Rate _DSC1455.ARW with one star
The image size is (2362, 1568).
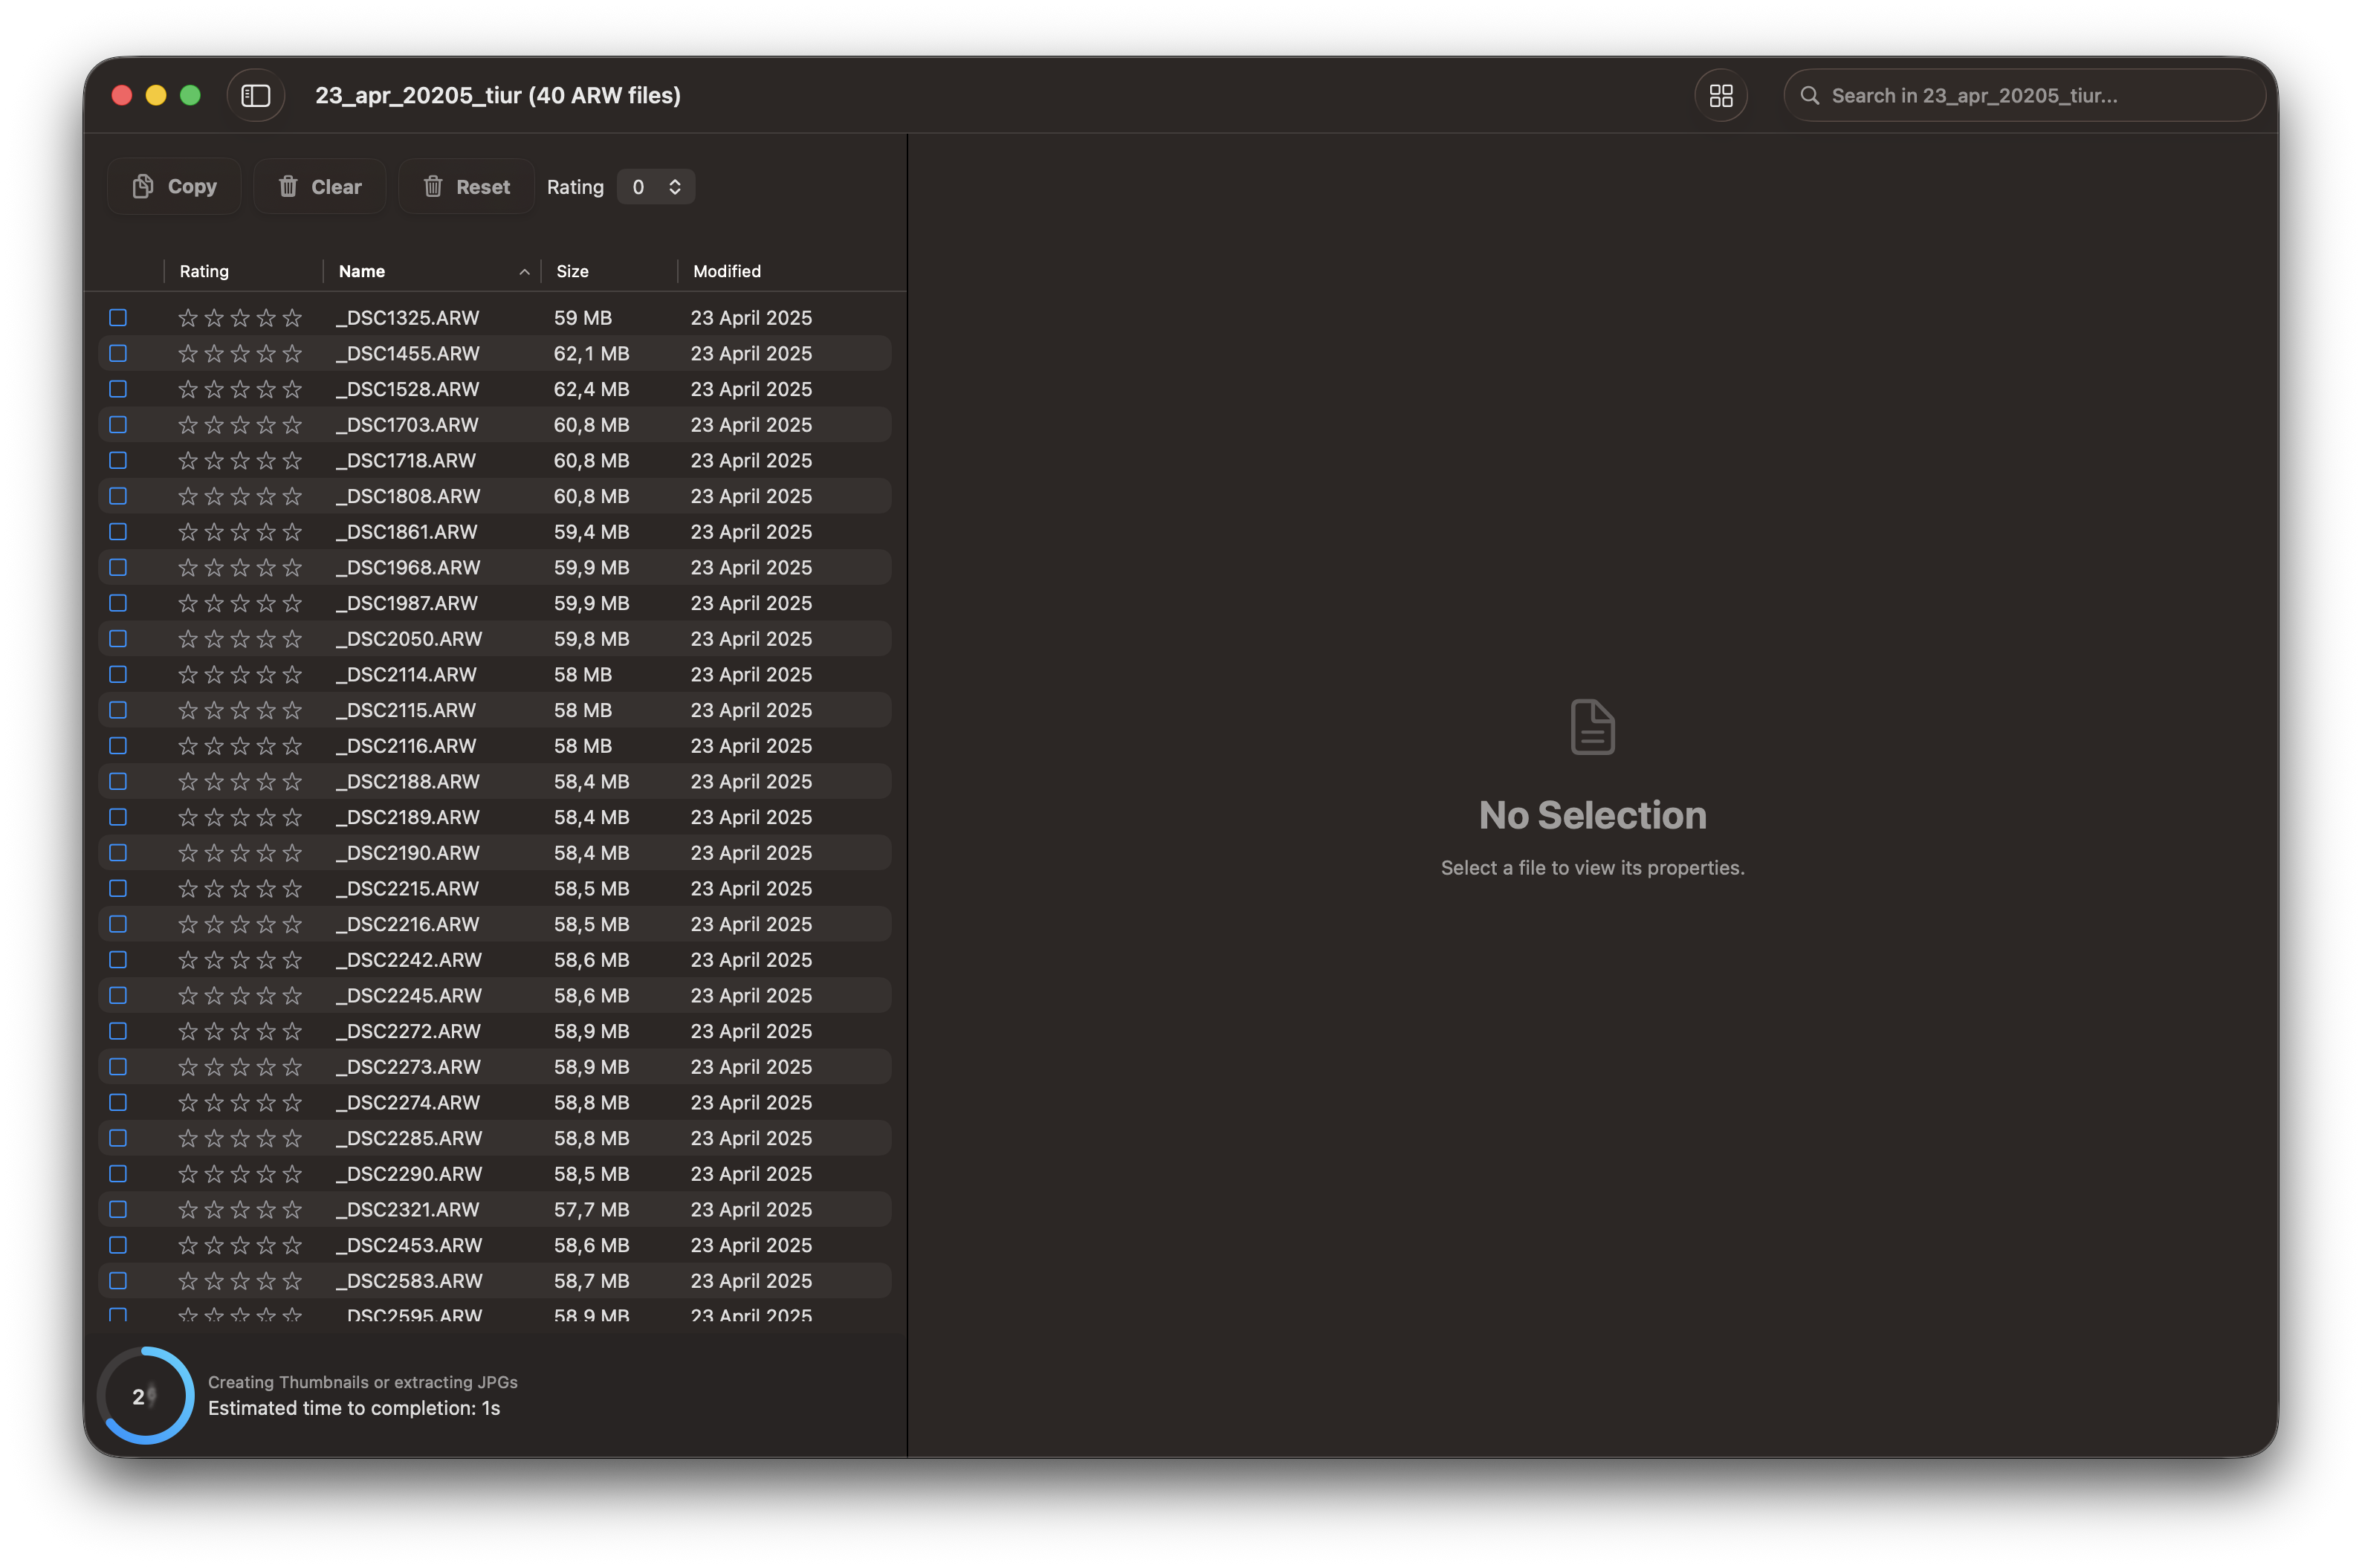pyautogui.click(x=187, y=353)
